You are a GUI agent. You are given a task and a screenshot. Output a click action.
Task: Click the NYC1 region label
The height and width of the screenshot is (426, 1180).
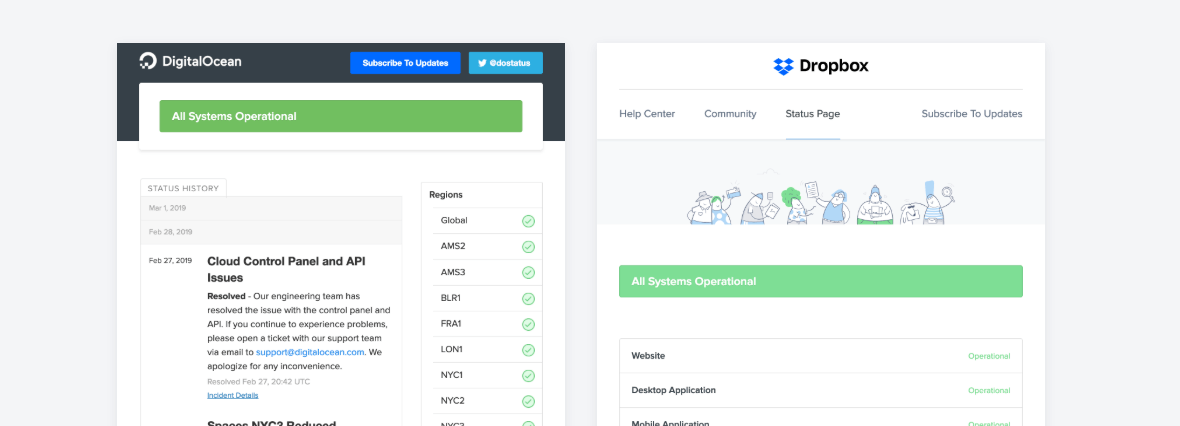(452, 375)
